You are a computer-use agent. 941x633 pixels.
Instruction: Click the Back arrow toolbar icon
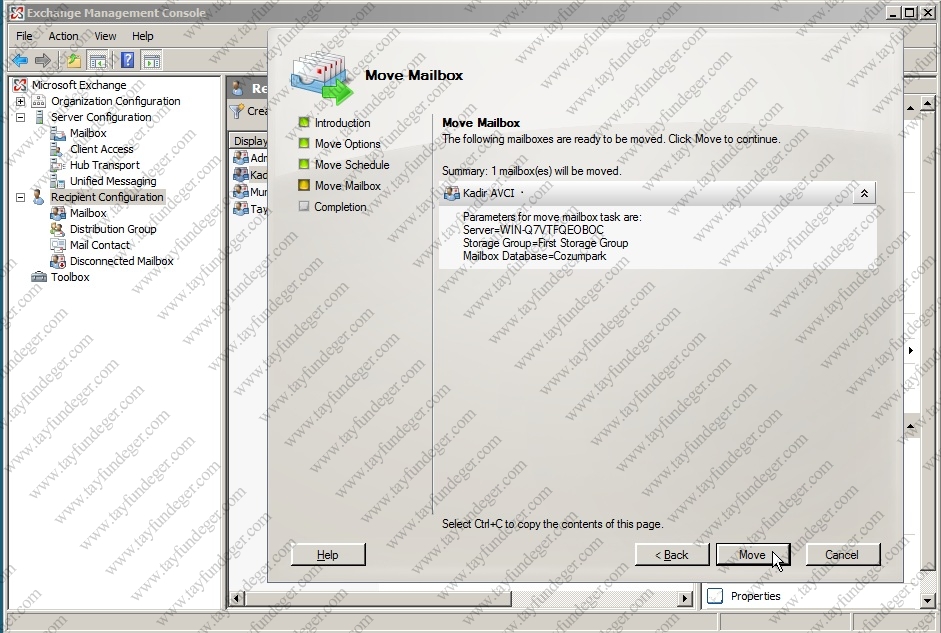click(20, 60)
